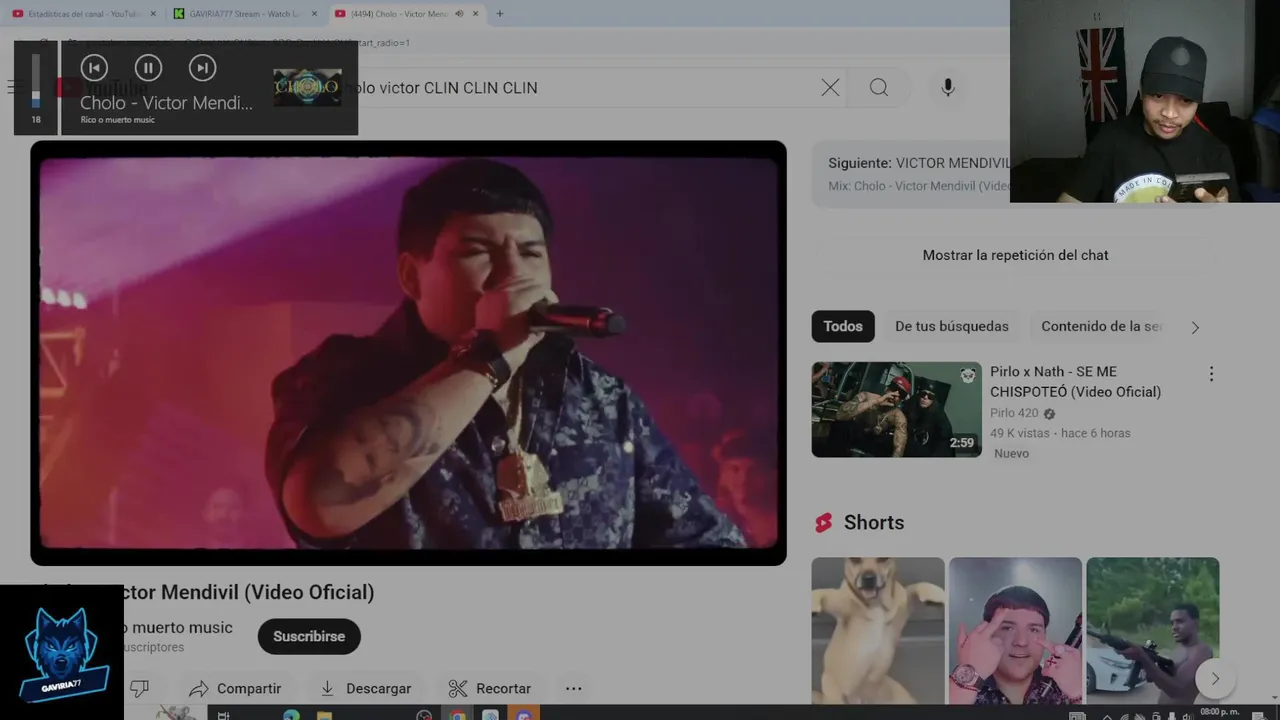Click the 'Compartir' share button
Viewport: 1280px width, 720px height.
236,688
